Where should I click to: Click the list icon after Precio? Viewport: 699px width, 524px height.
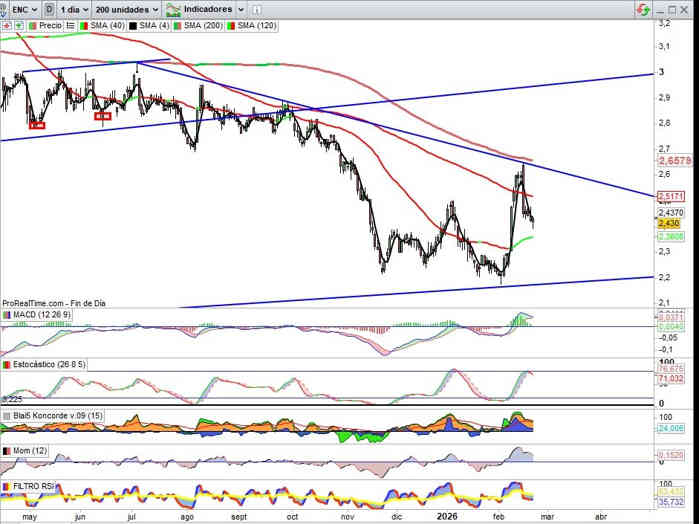tap(71, 25)
